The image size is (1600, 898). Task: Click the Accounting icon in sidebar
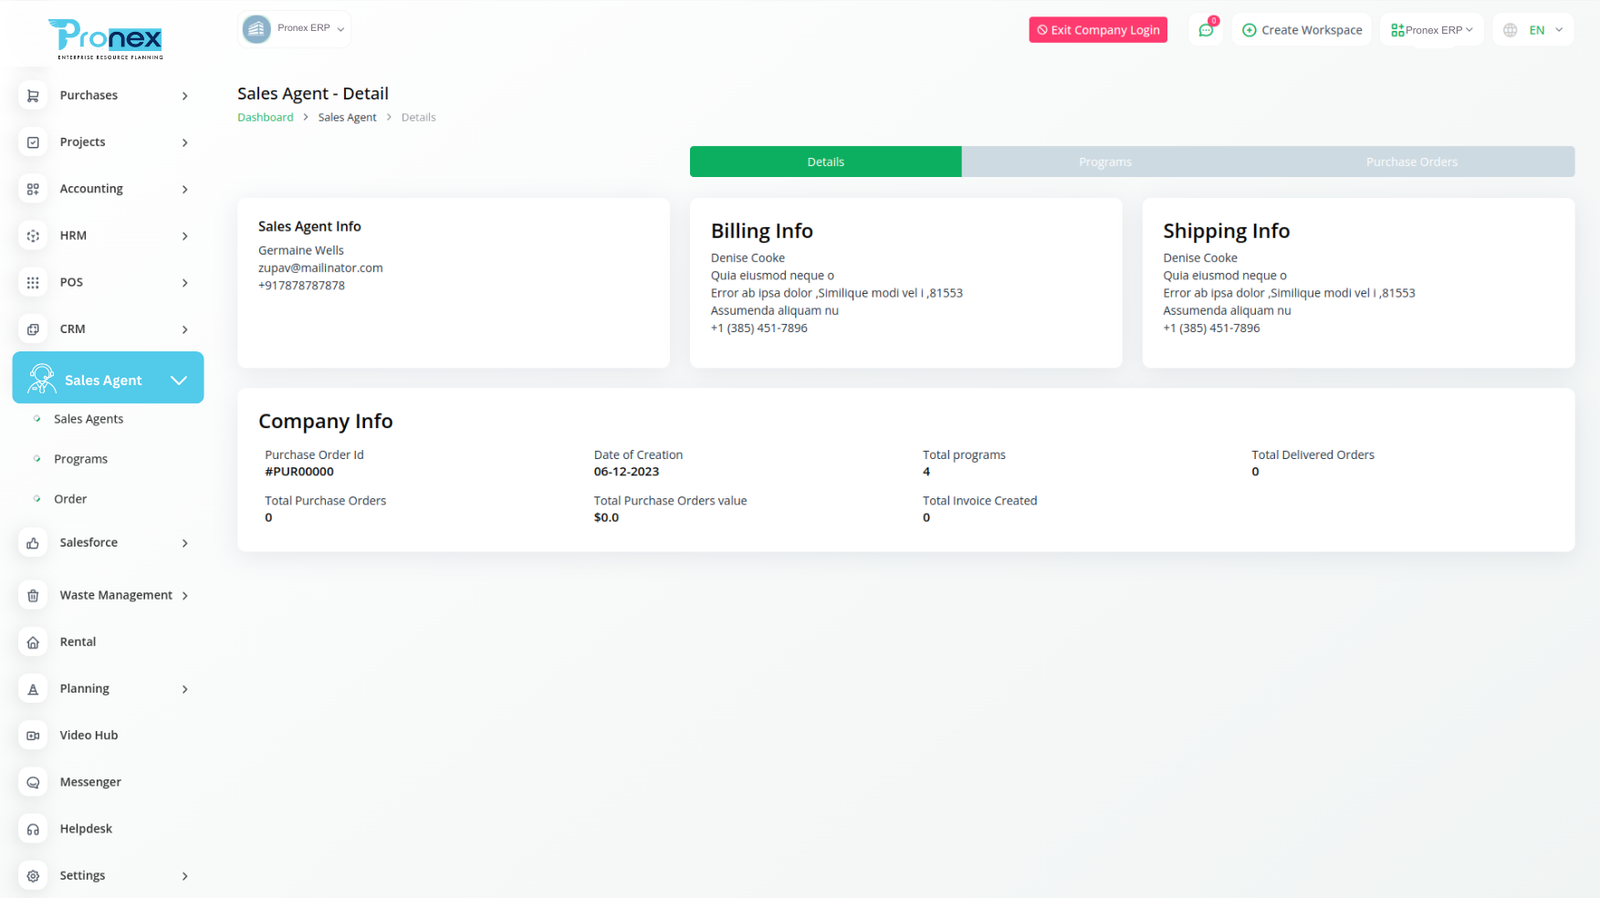click(33, 189)
